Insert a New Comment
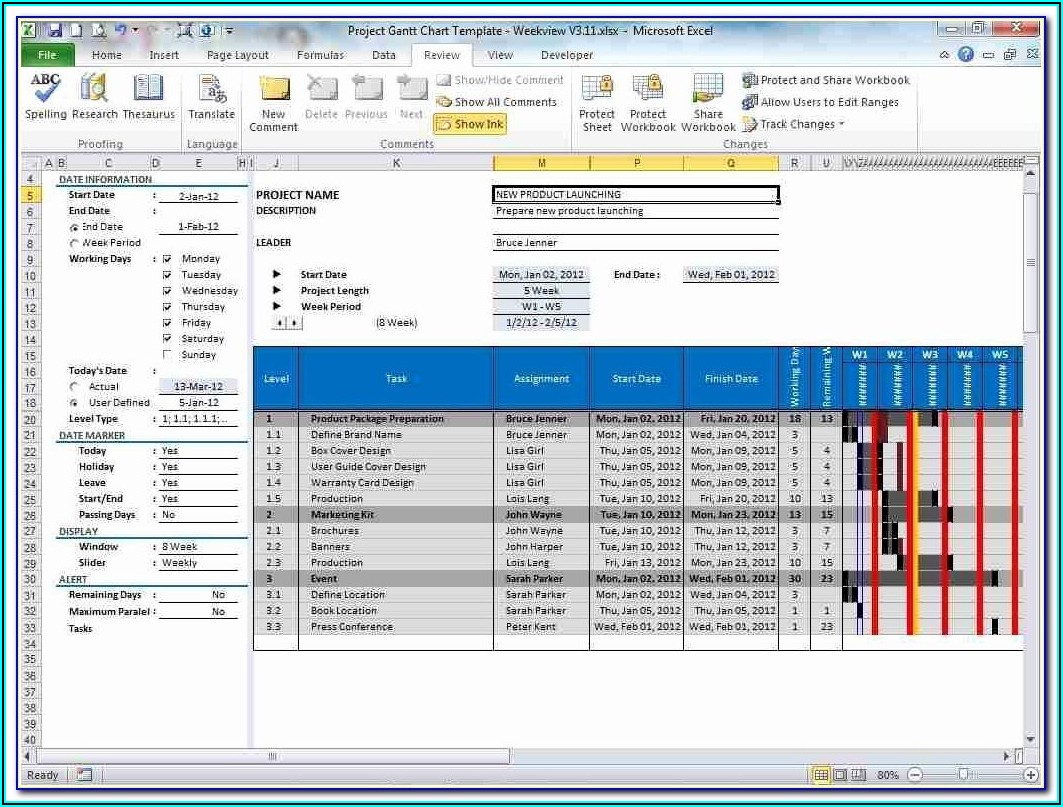Viewport: 1063px width, 807px height. 273,102
